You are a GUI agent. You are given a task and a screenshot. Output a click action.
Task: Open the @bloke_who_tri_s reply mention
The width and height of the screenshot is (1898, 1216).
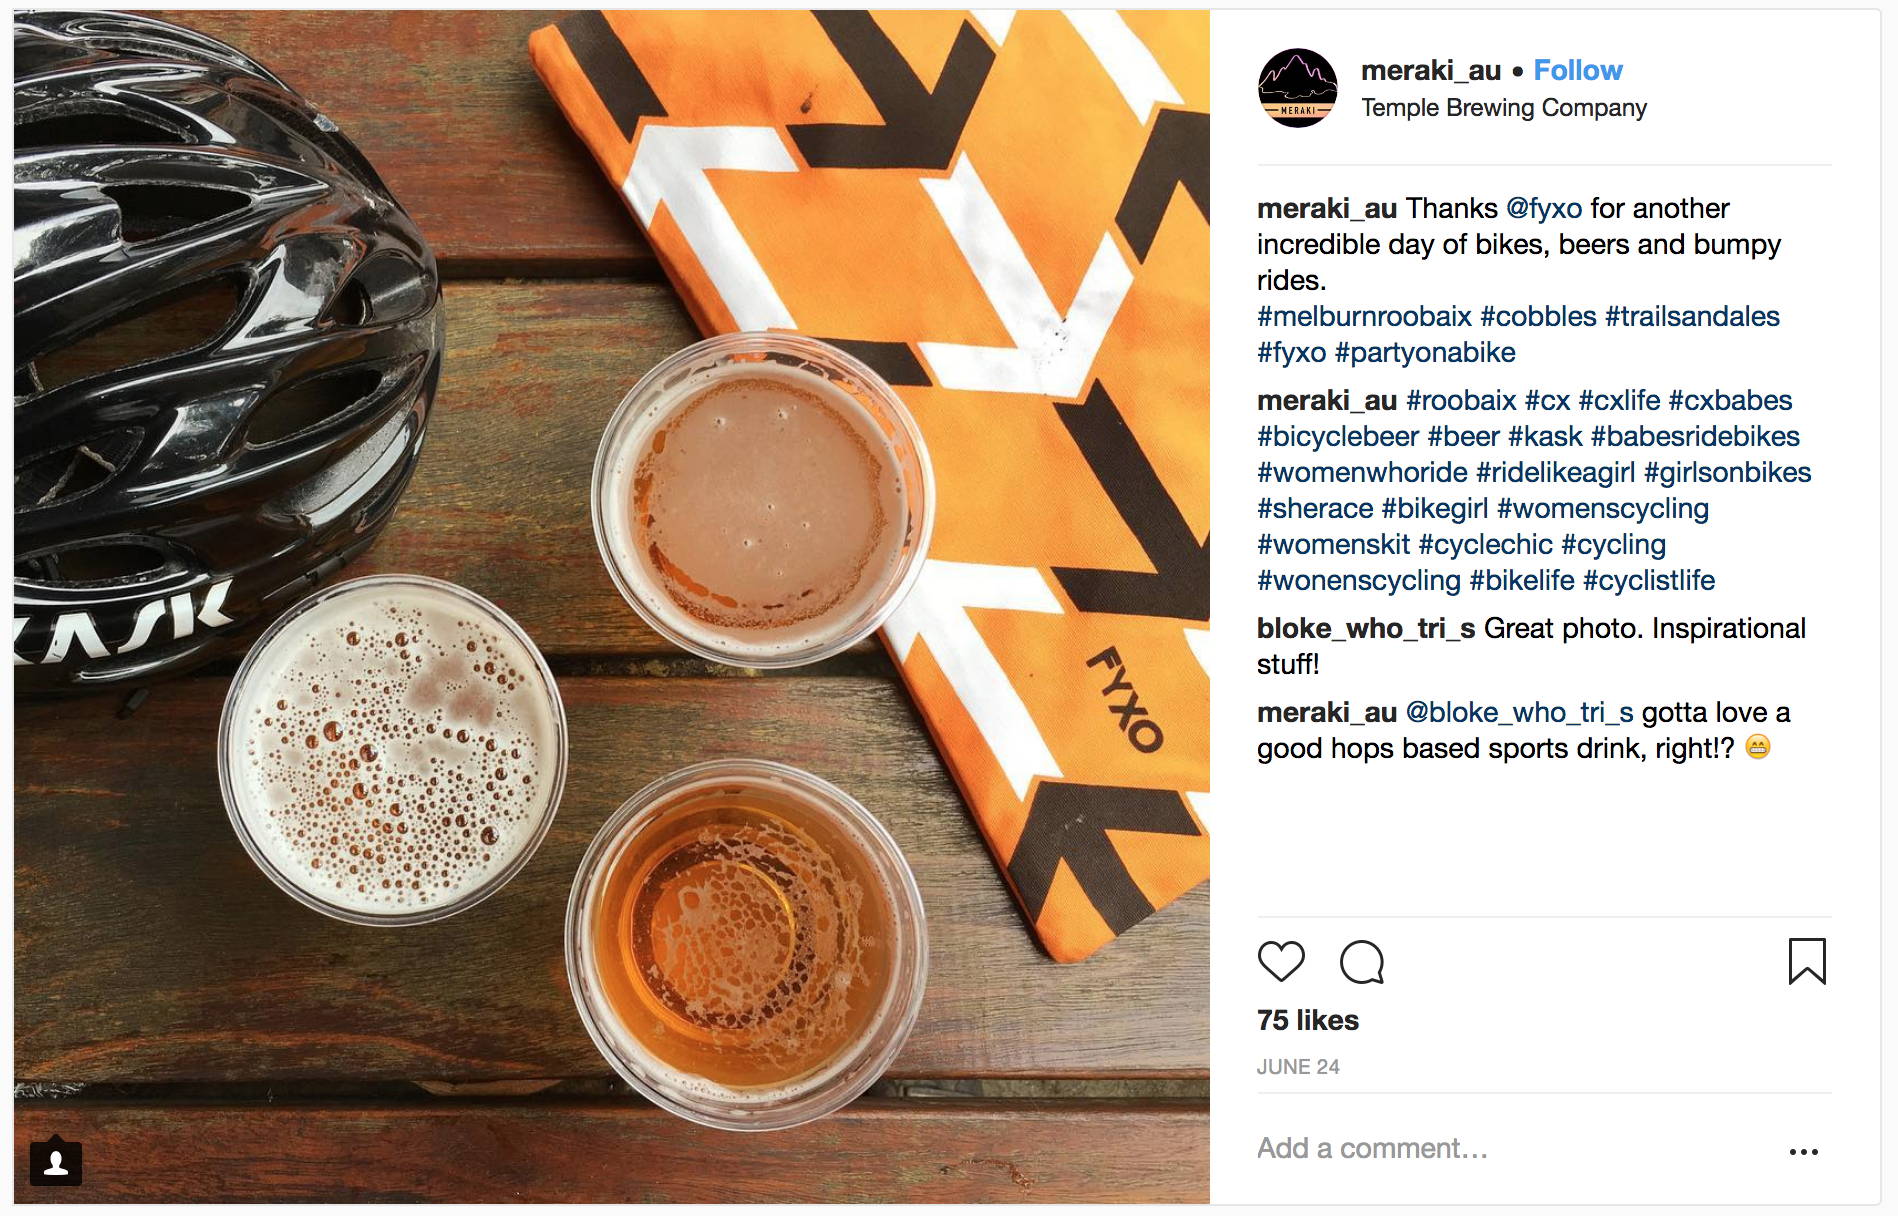pyautogui.click(x=1520, y=712)
